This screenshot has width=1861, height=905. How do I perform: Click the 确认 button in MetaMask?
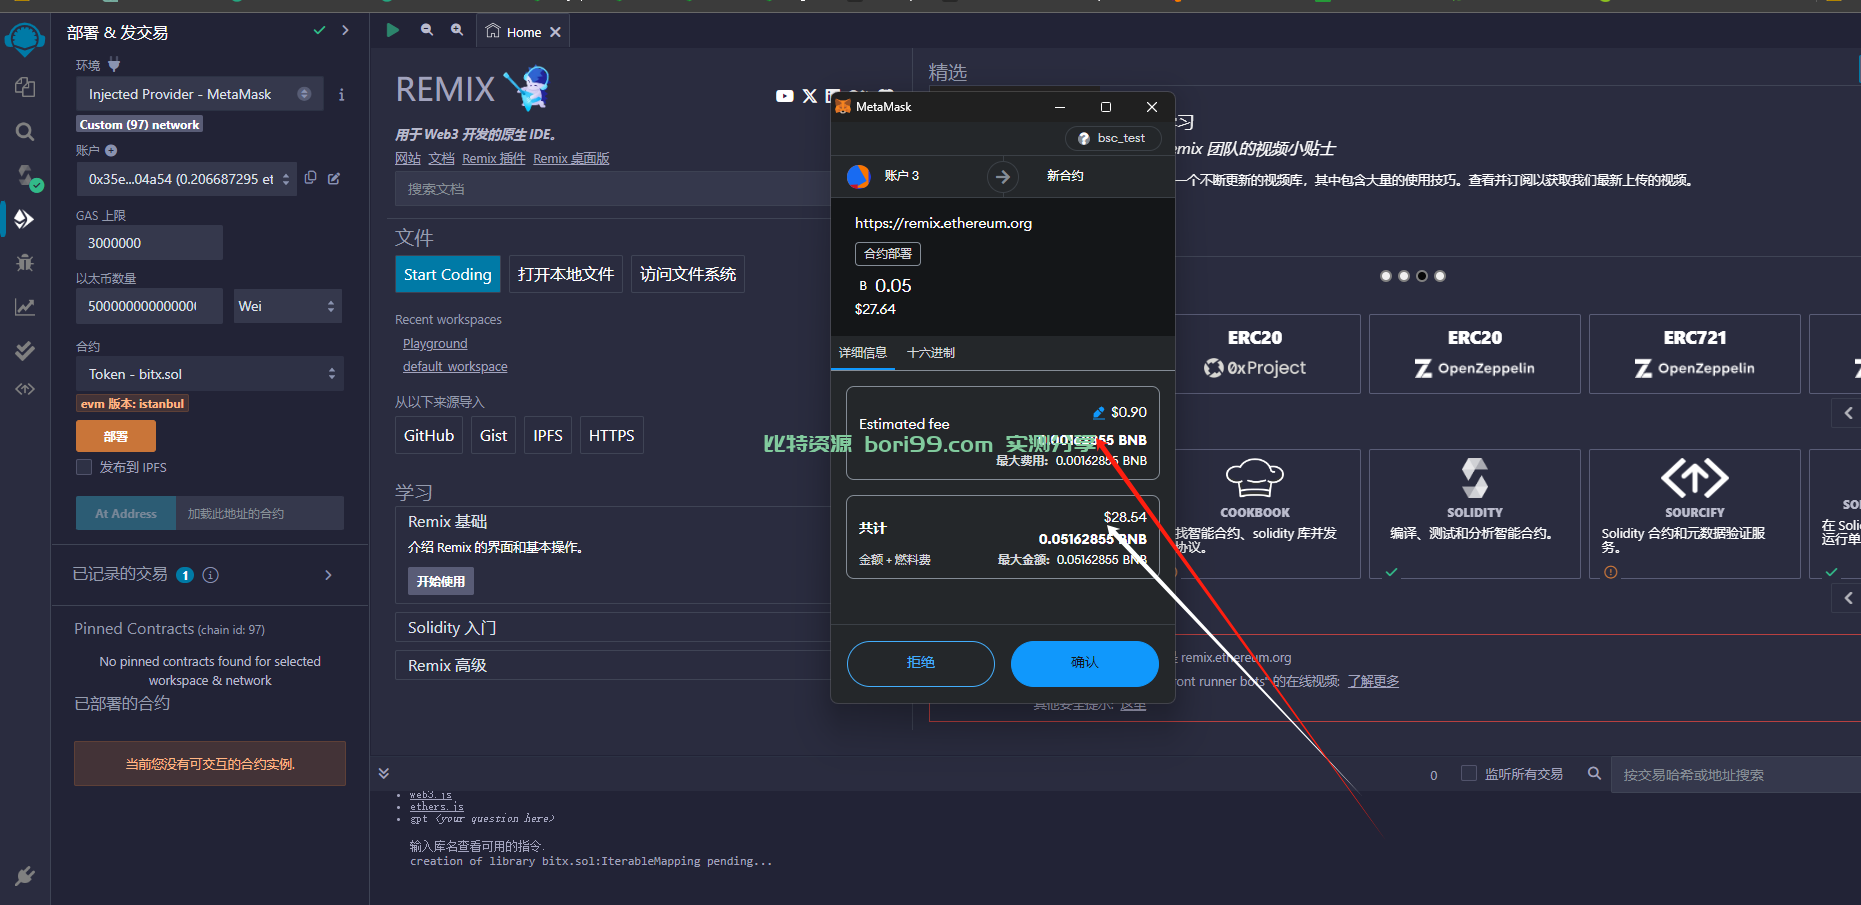(x=1085, y=663)
